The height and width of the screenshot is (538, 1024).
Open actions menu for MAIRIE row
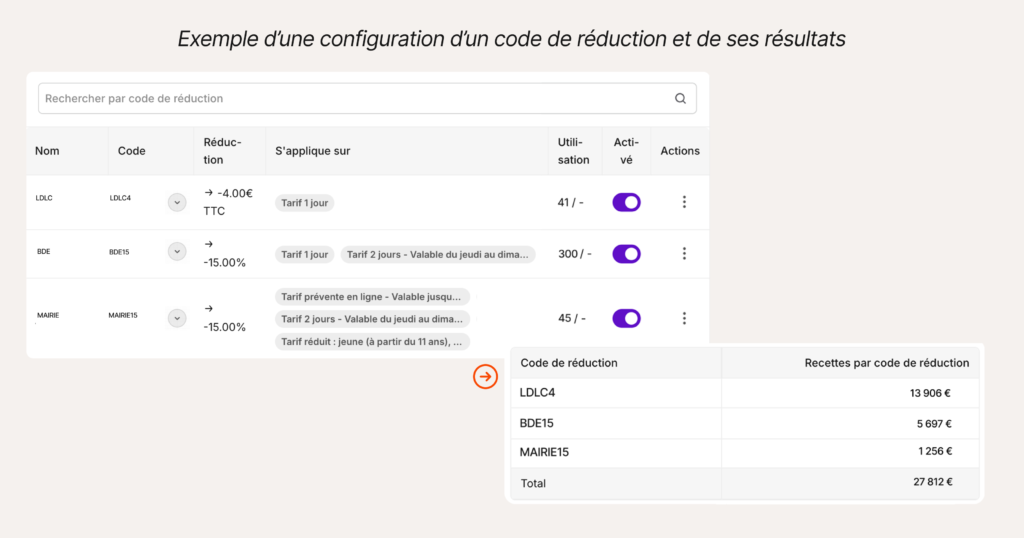[684, 318]
